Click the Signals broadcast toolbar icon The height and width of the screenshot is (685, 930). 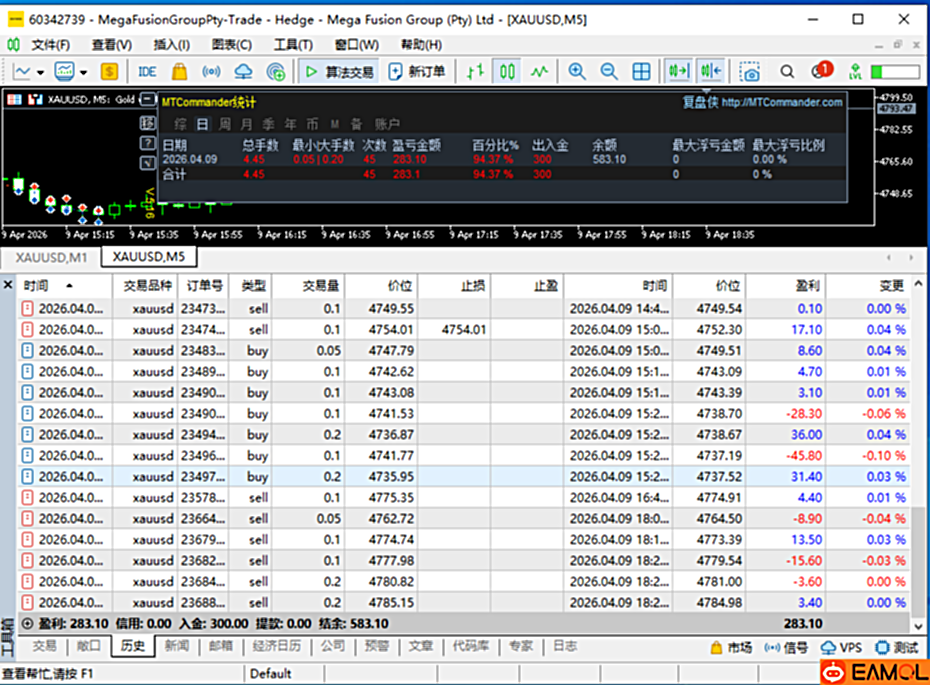[212, 71]
